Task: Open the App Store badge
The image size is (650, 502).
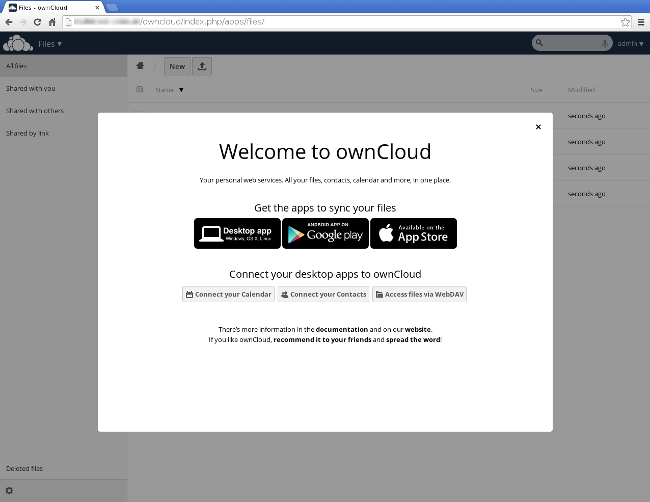Action: click(x=413, y=233)
